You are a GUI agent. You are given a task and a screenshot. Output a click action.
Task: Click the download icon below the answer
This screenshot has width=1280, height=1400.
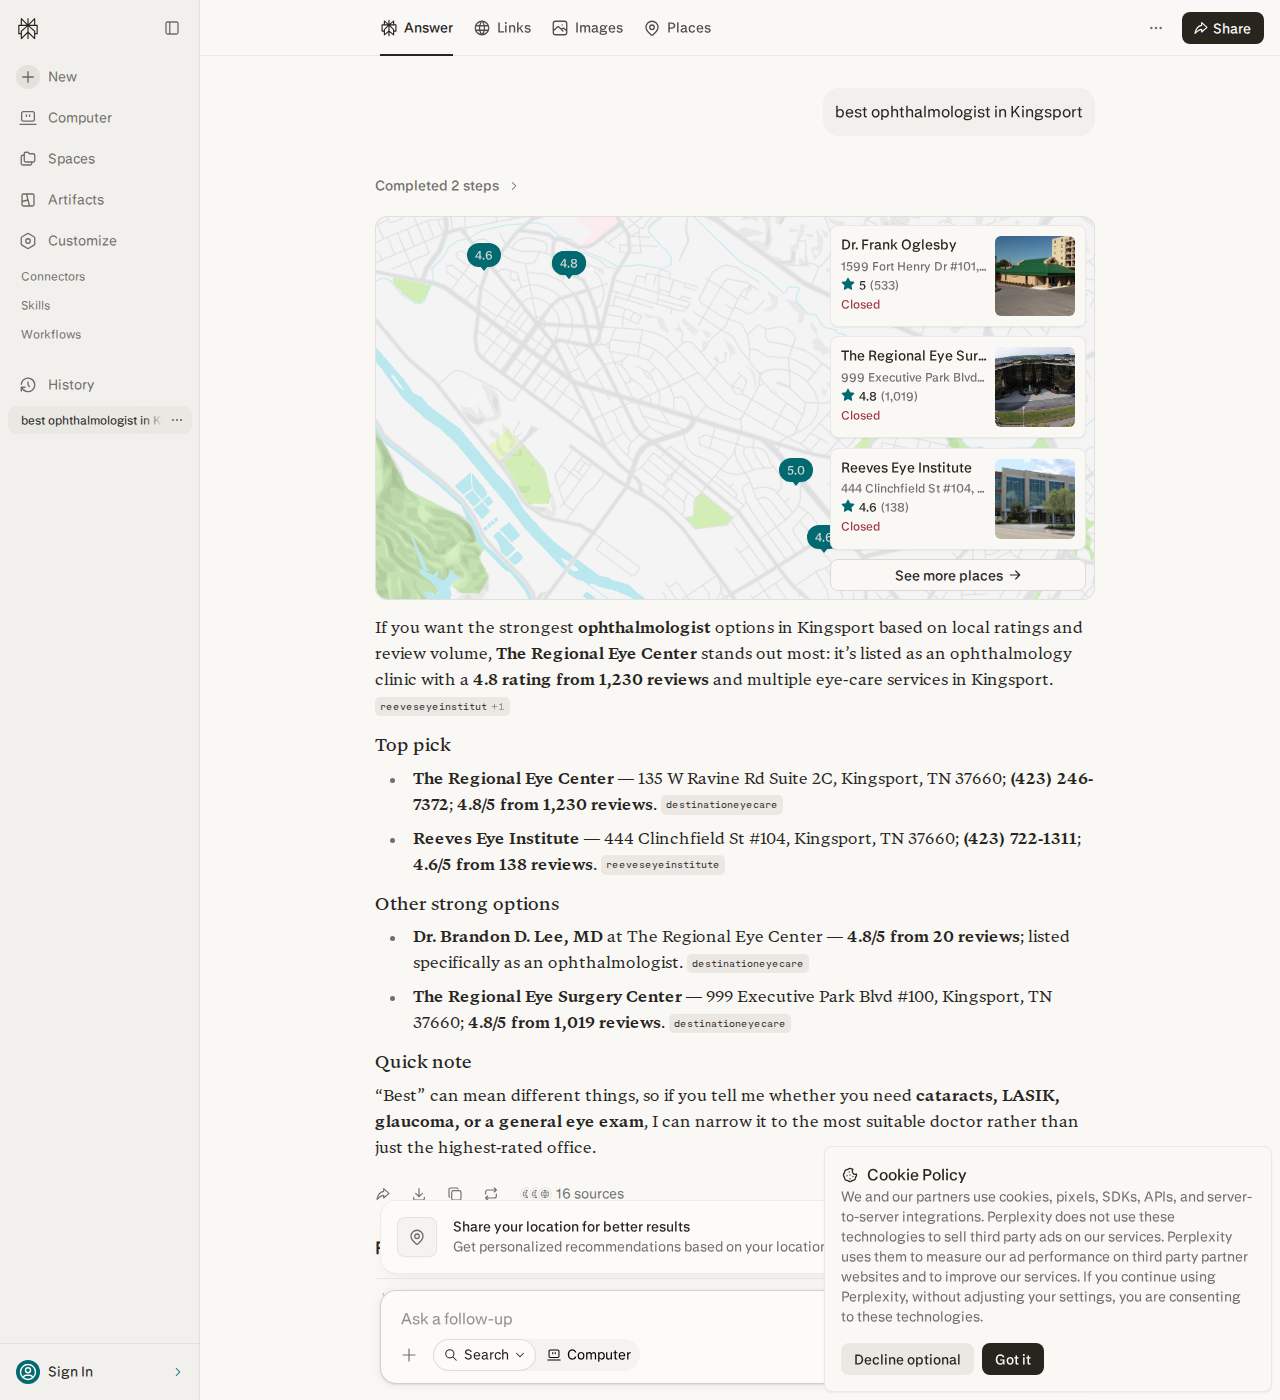tap(419, 1194)
